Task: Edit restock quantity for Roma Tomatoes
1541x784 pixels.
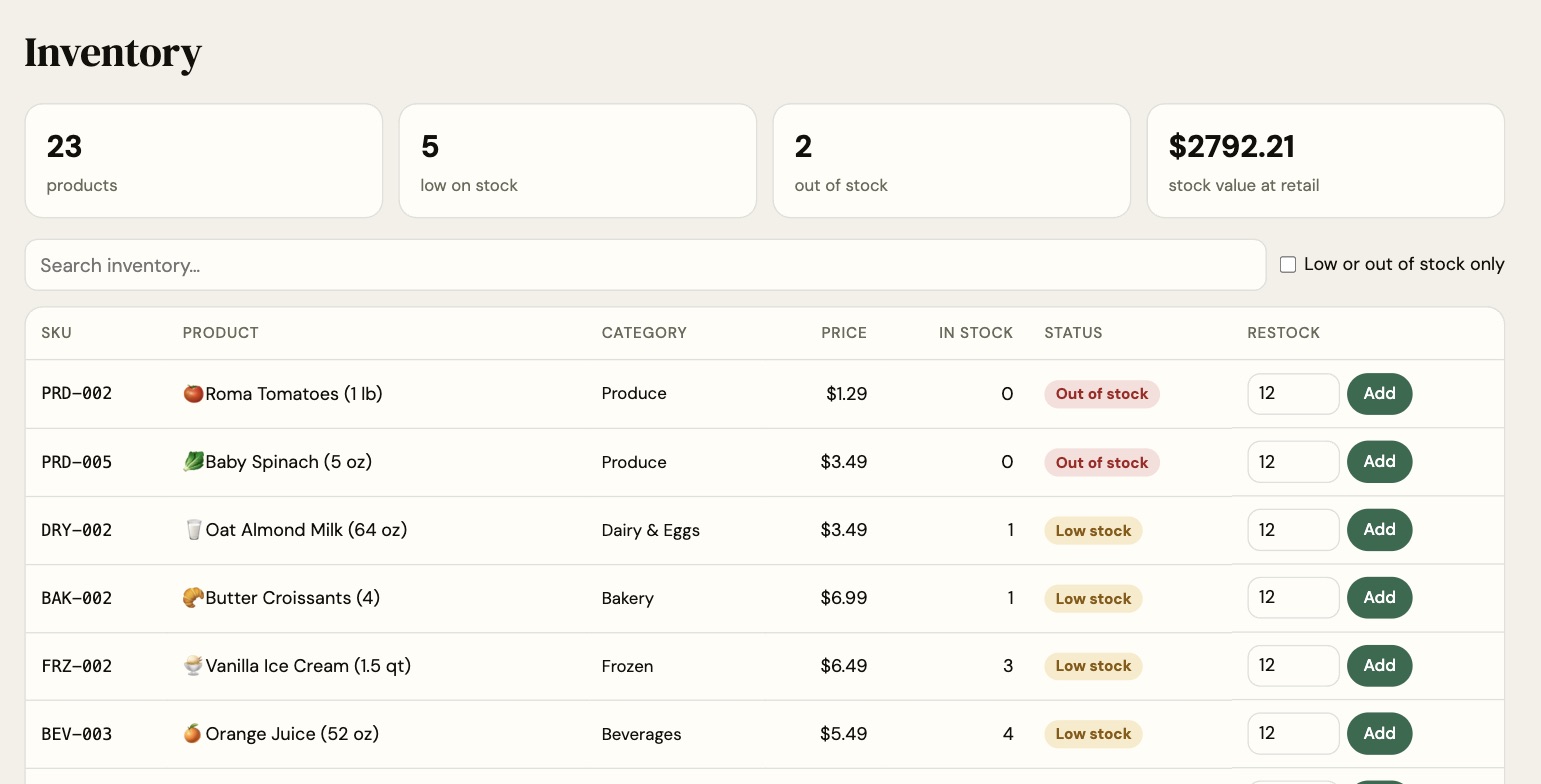Action: (1293, 394)
